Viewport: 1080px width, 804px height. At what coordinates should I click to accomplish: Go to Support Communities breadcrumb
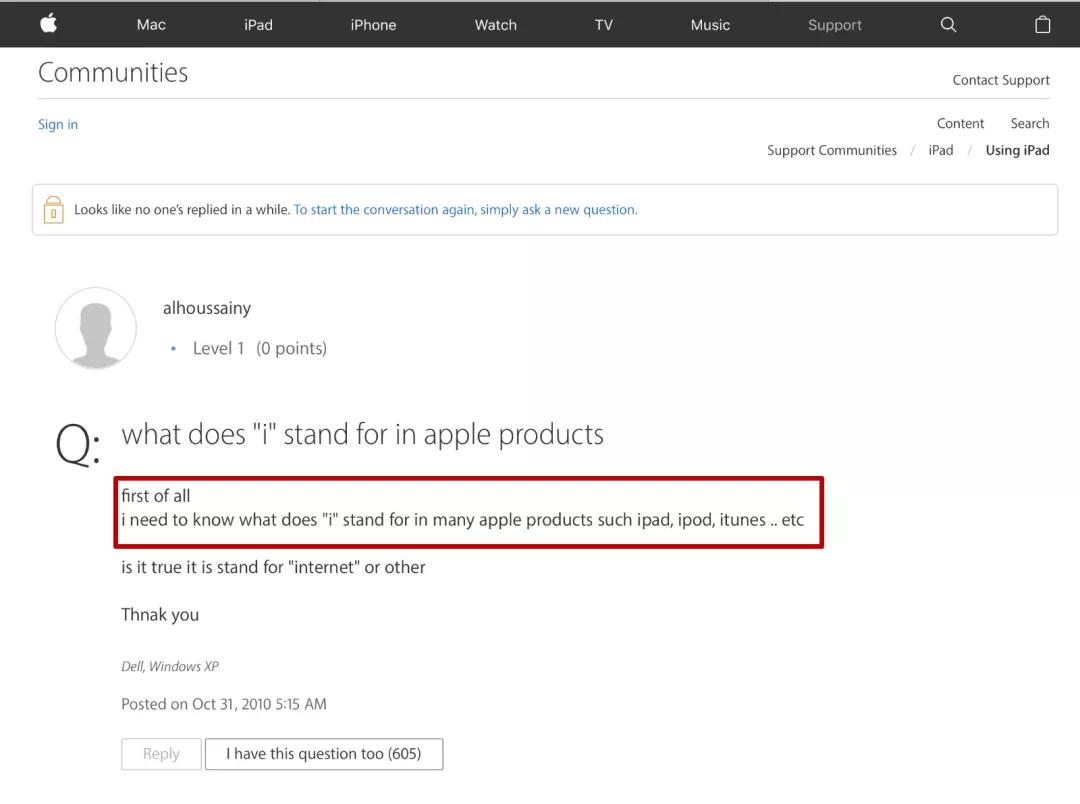pyautogui.click(x=831, y=150)
